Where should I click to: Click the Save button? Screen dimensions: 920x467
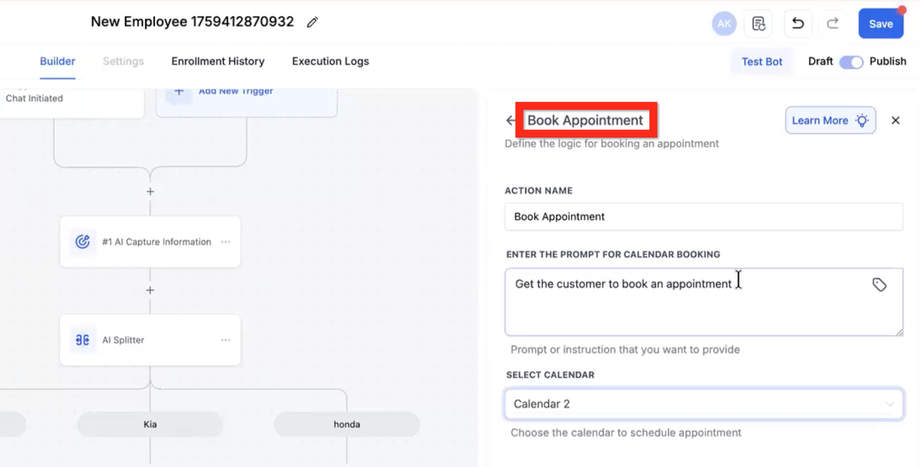880,24
